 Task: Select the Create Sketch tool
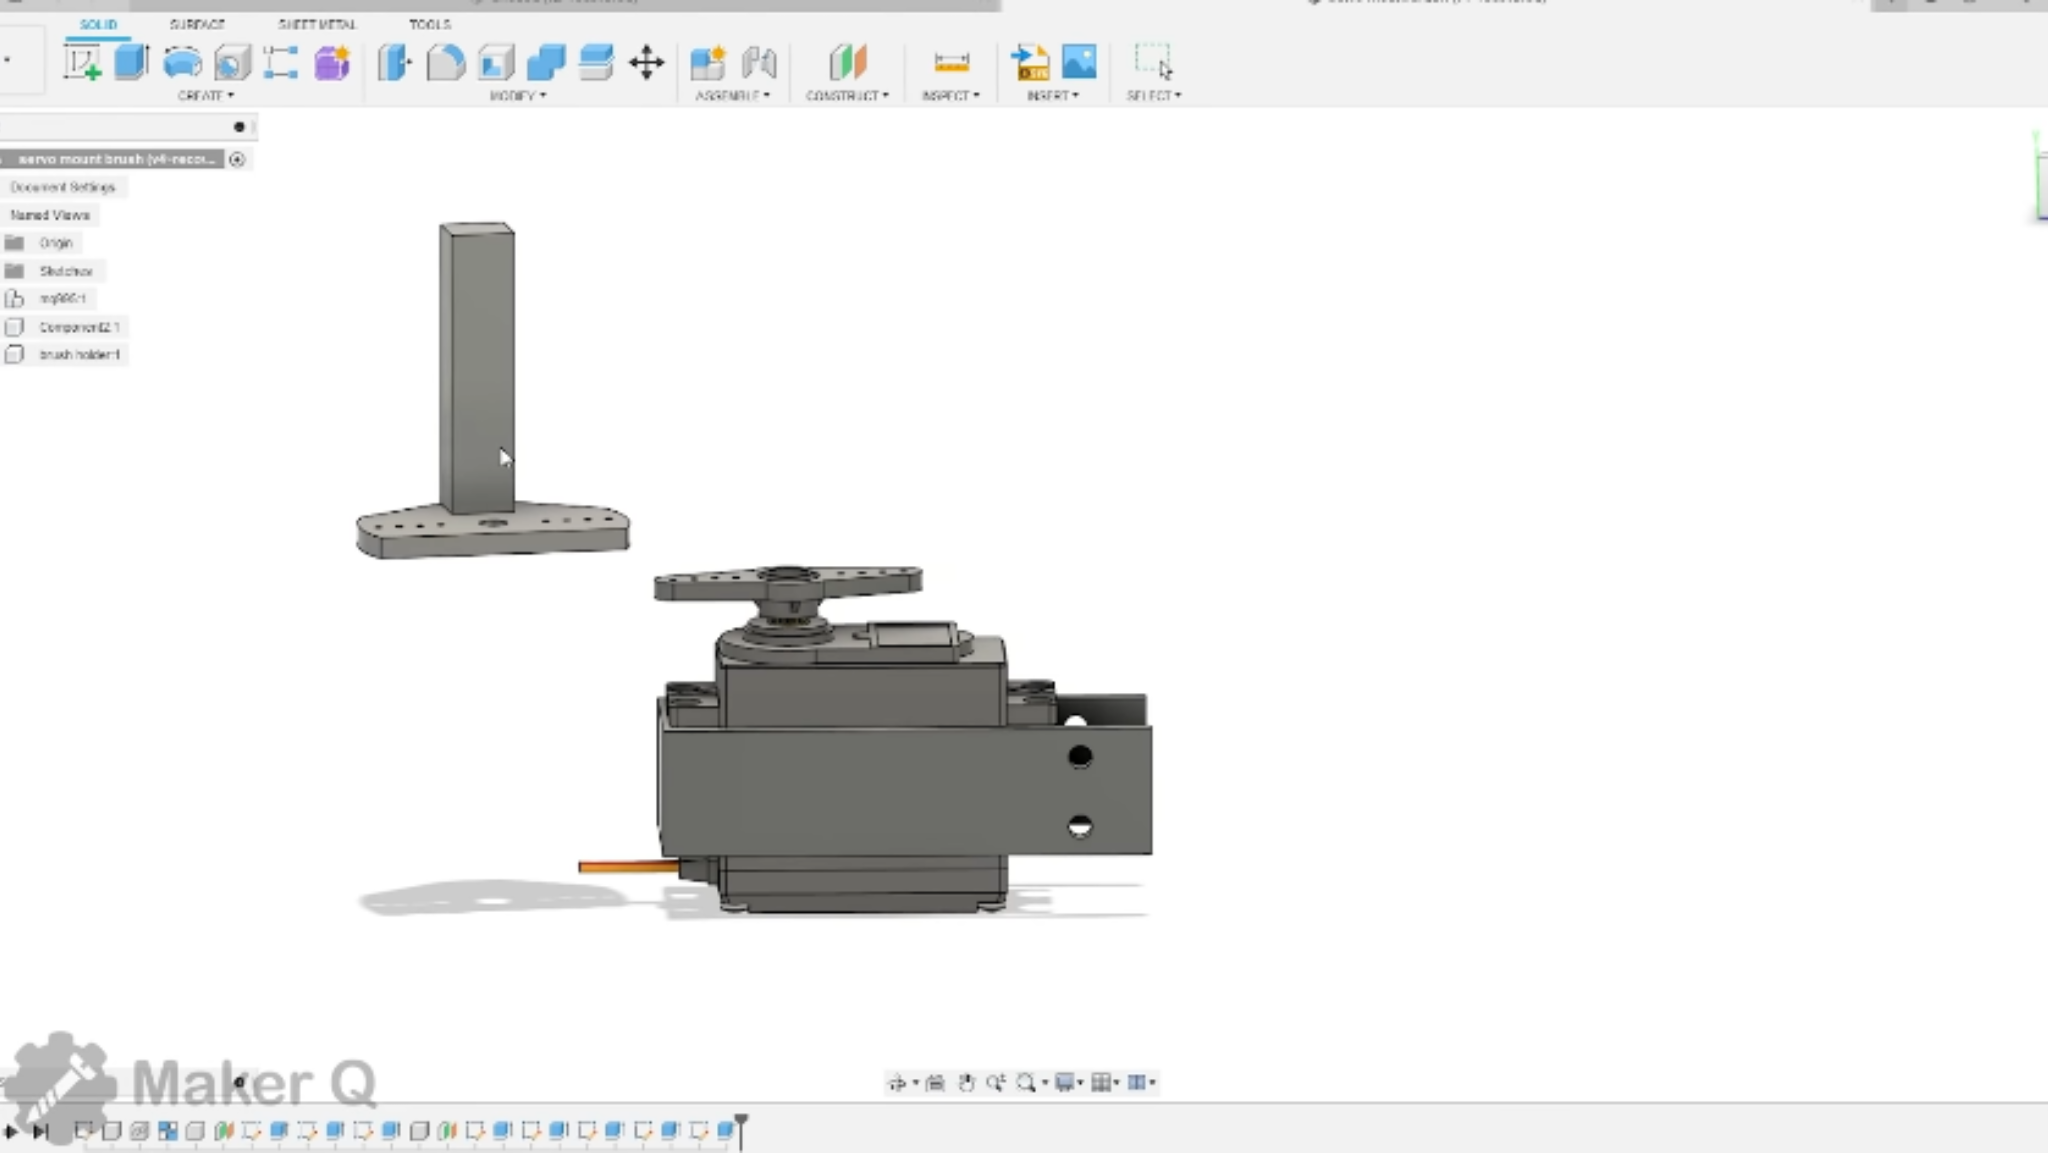84,62
